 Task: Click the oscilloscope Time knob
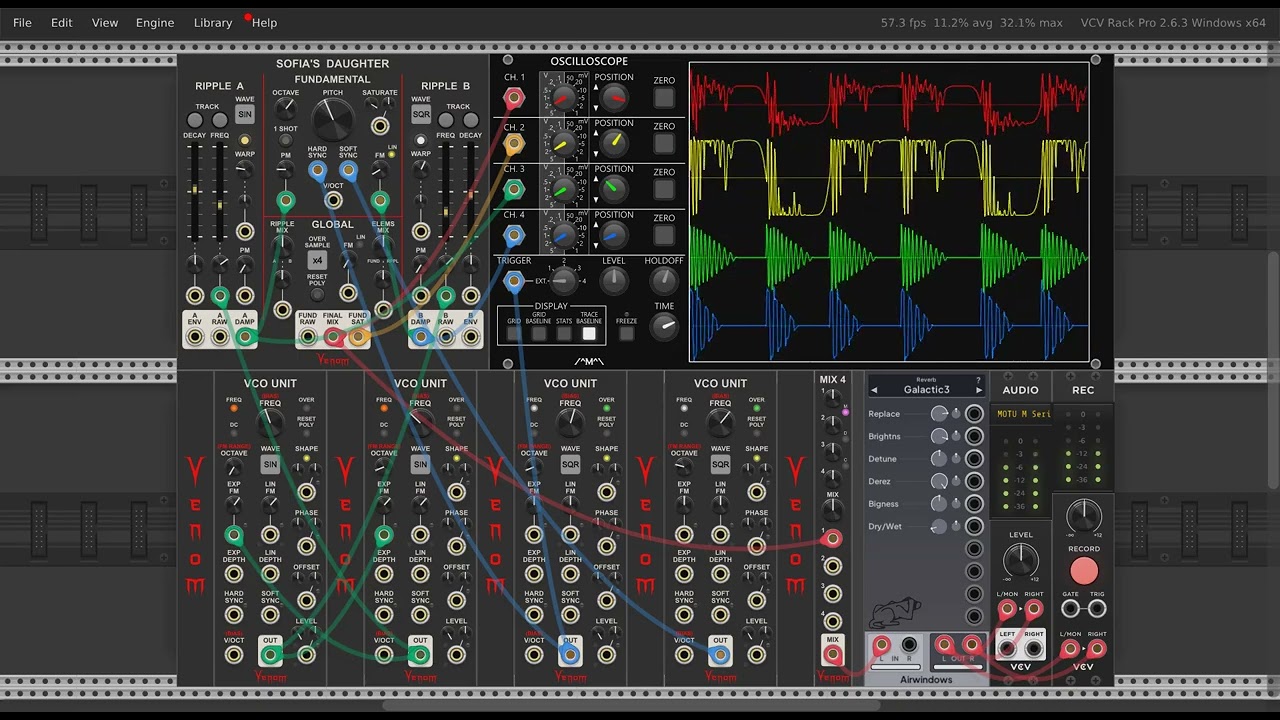(663, 326)
